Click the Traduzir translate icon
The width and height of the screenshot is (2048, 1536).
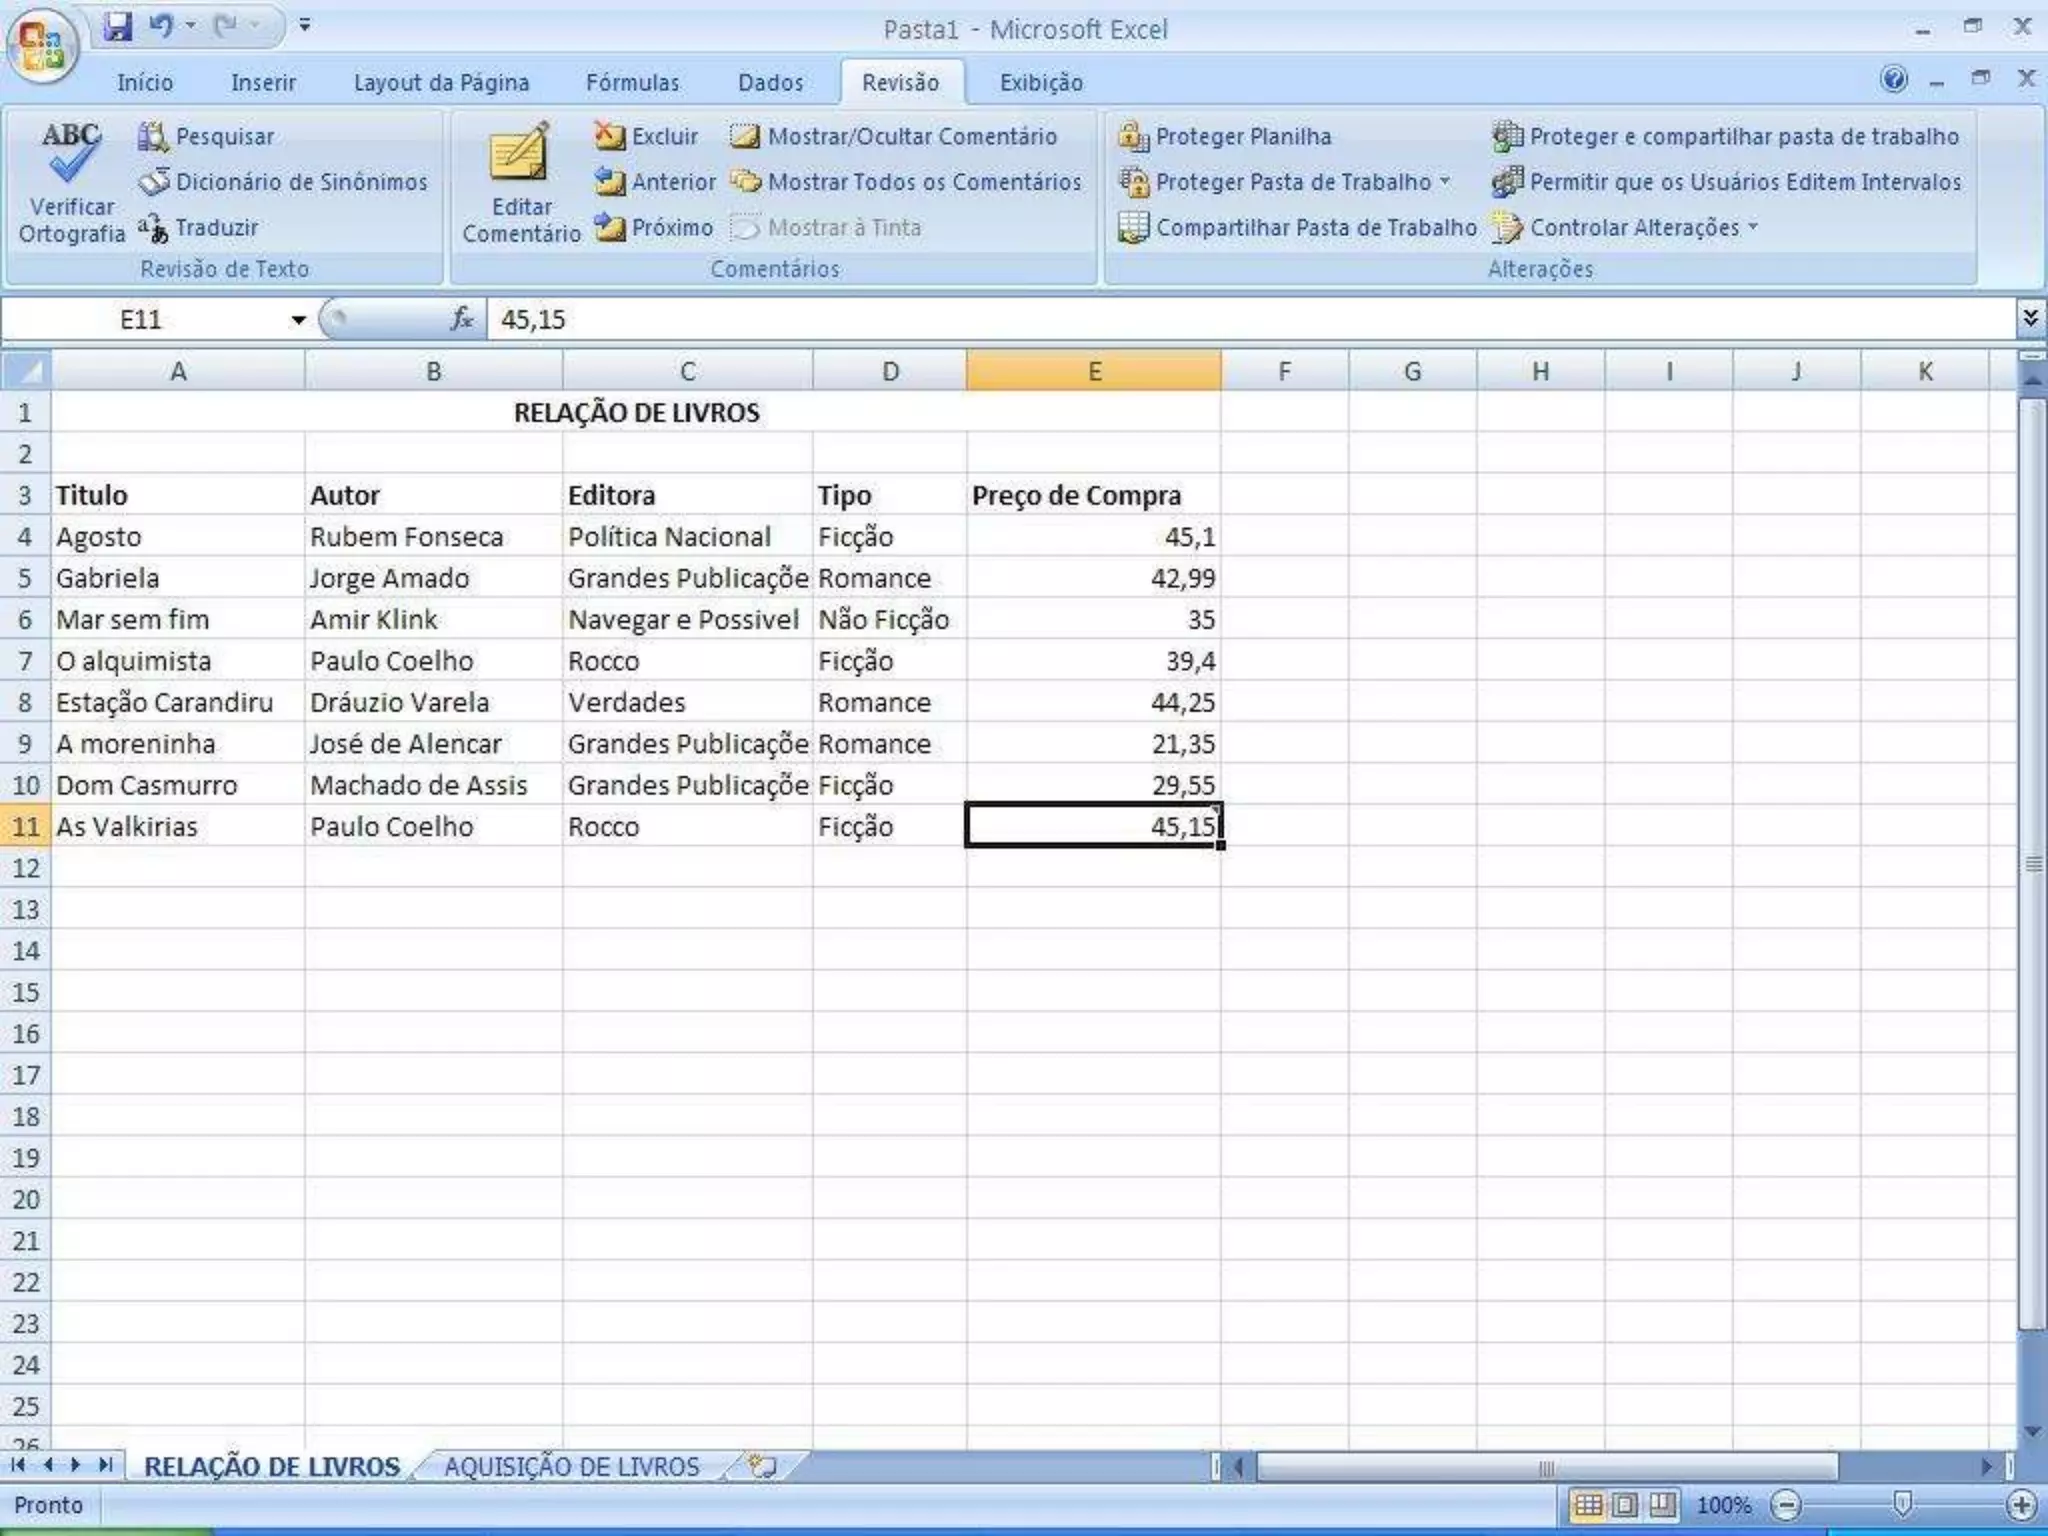click(x=153, y=228)
